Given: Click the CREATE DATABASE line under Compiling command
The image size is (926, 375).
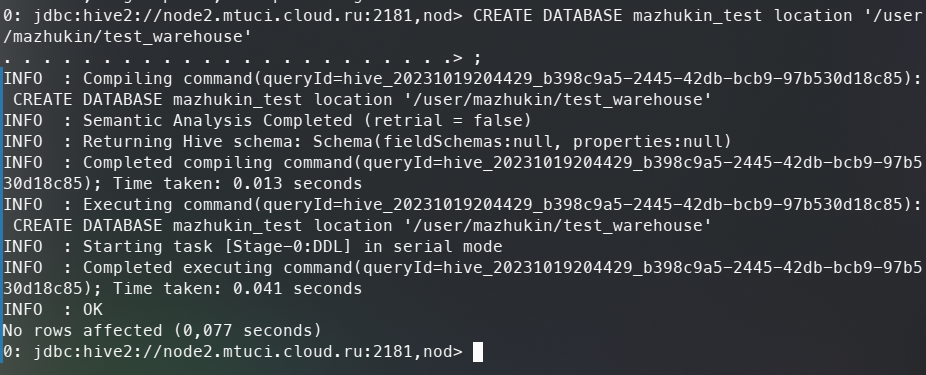Looking at the screenshot, I should pos(362,100).
